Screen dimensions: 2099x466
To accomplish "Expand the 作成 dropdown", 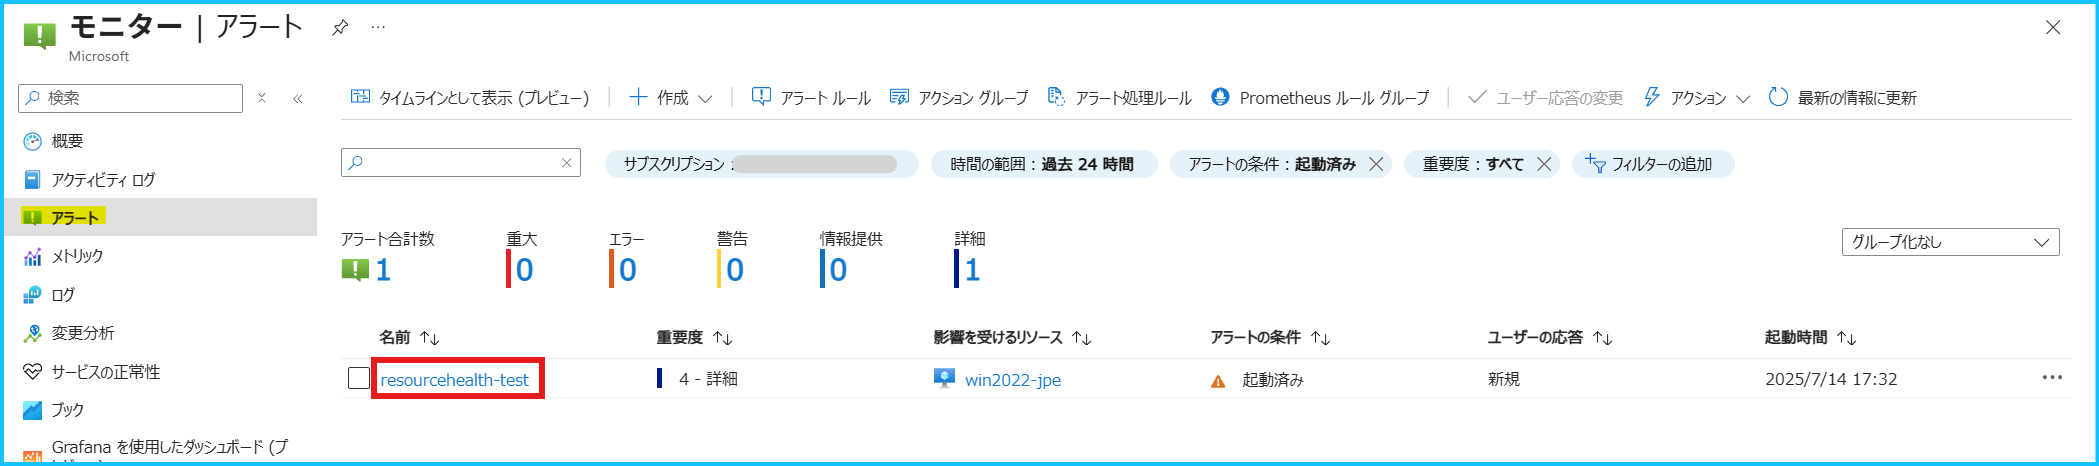I will pos(670,97).
